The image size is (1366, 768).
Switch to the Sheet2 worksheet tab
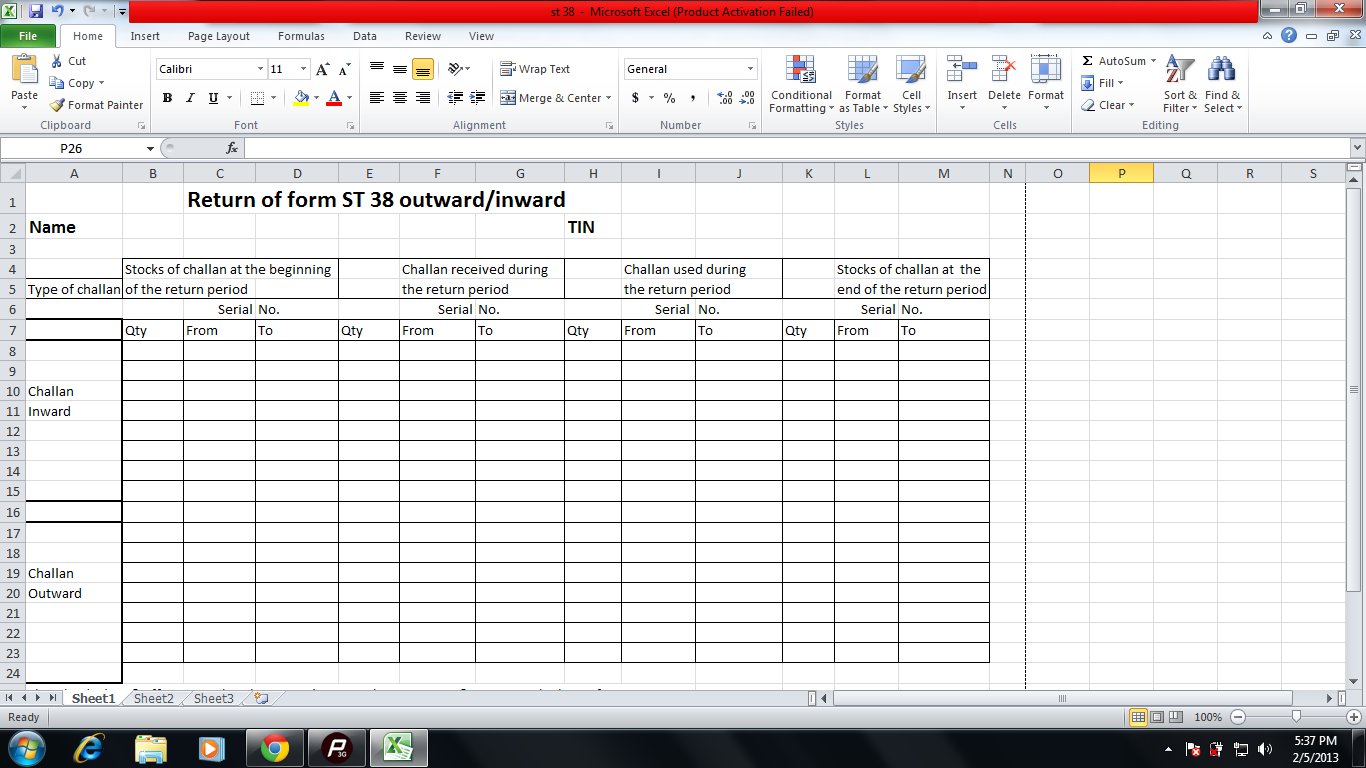pos(153,698)
